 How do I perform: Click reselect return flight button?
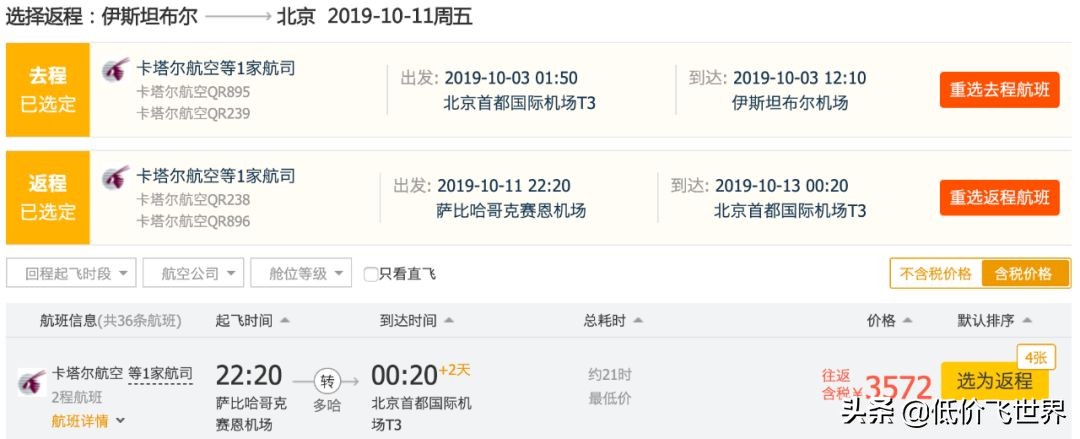point(998,198)
